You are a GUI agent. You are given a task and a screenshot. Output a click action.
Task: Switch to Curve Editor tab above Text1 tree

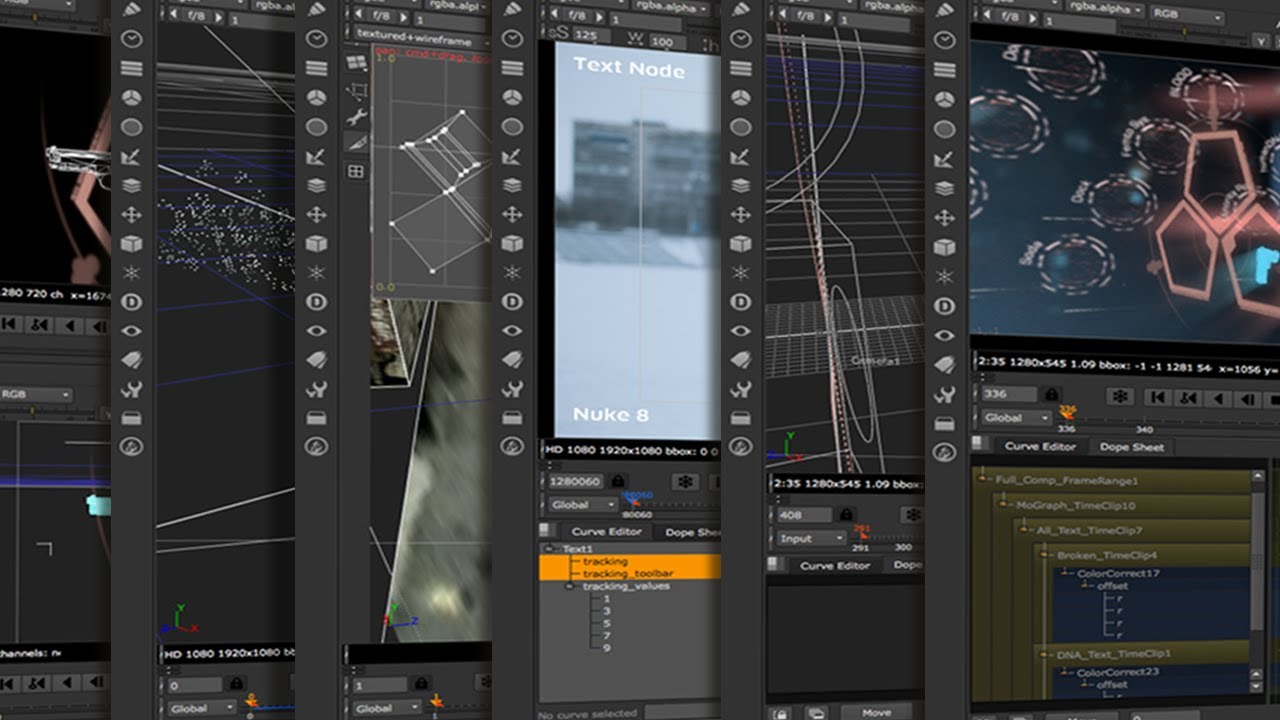[606, 532]
